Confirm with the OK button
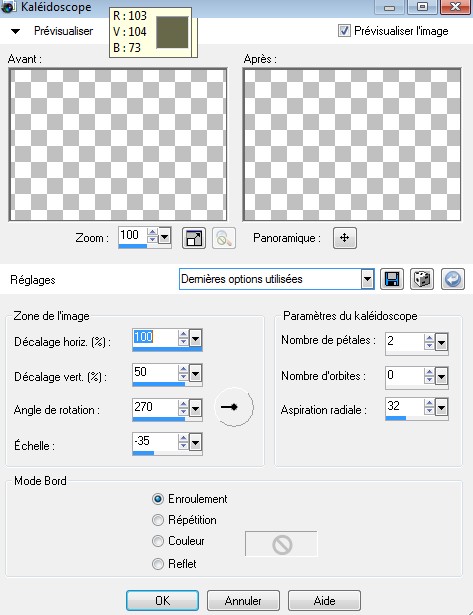Screen dimensions: 473x615 162,600
